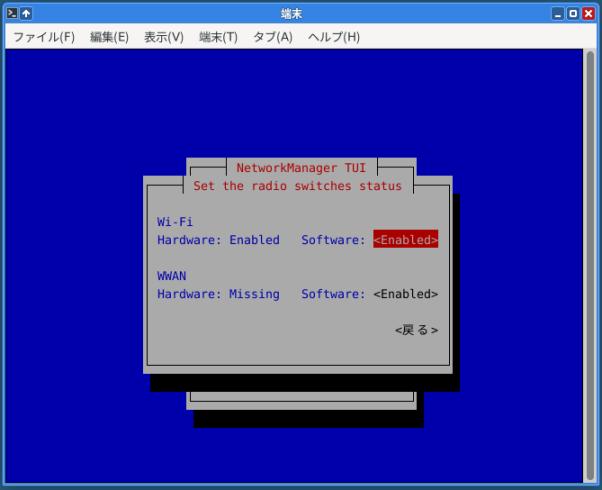Select the <戻る> back button
Screen dimensions: 602x490
pyautogui.click(x=417, y=330)
